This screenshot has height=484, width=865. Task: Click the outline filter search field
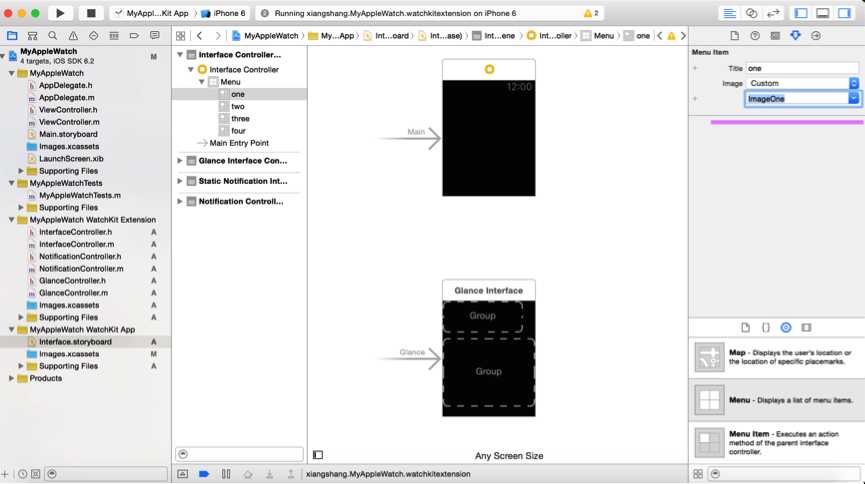(x=239, y=454)
